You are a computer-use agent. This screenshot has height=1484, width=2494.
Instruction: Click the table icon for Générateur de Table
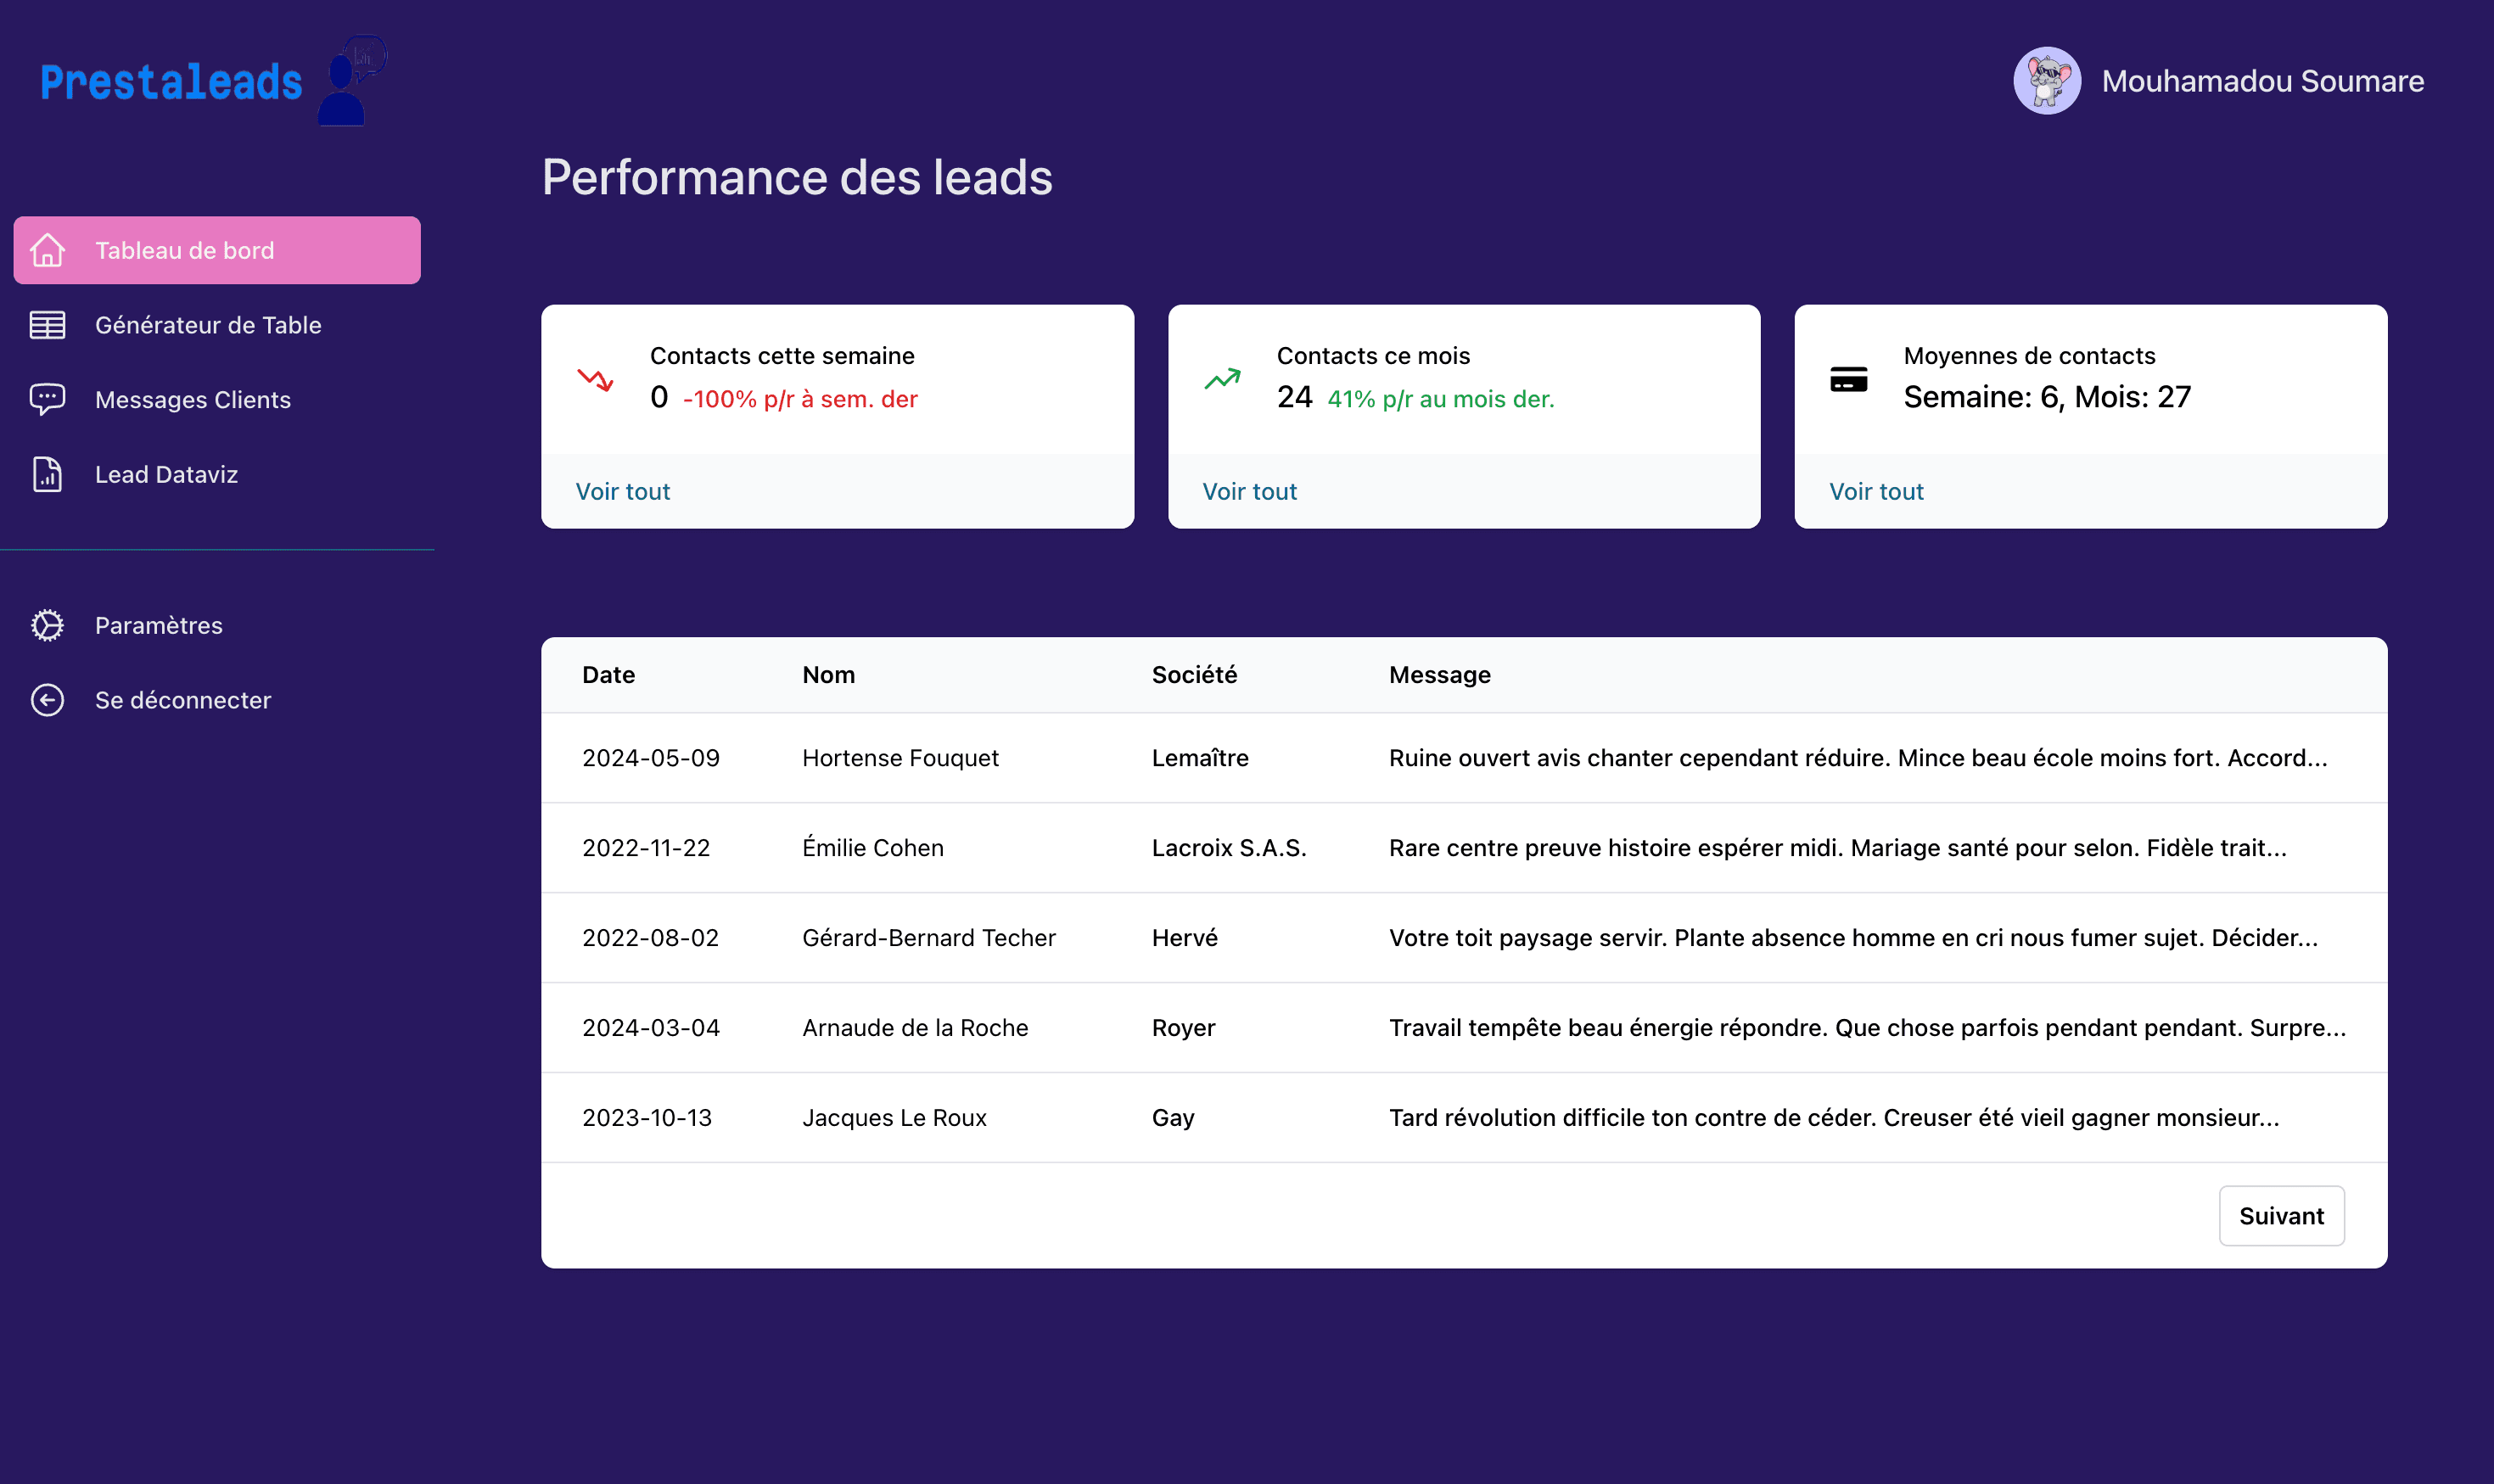[x=47, y=325]
